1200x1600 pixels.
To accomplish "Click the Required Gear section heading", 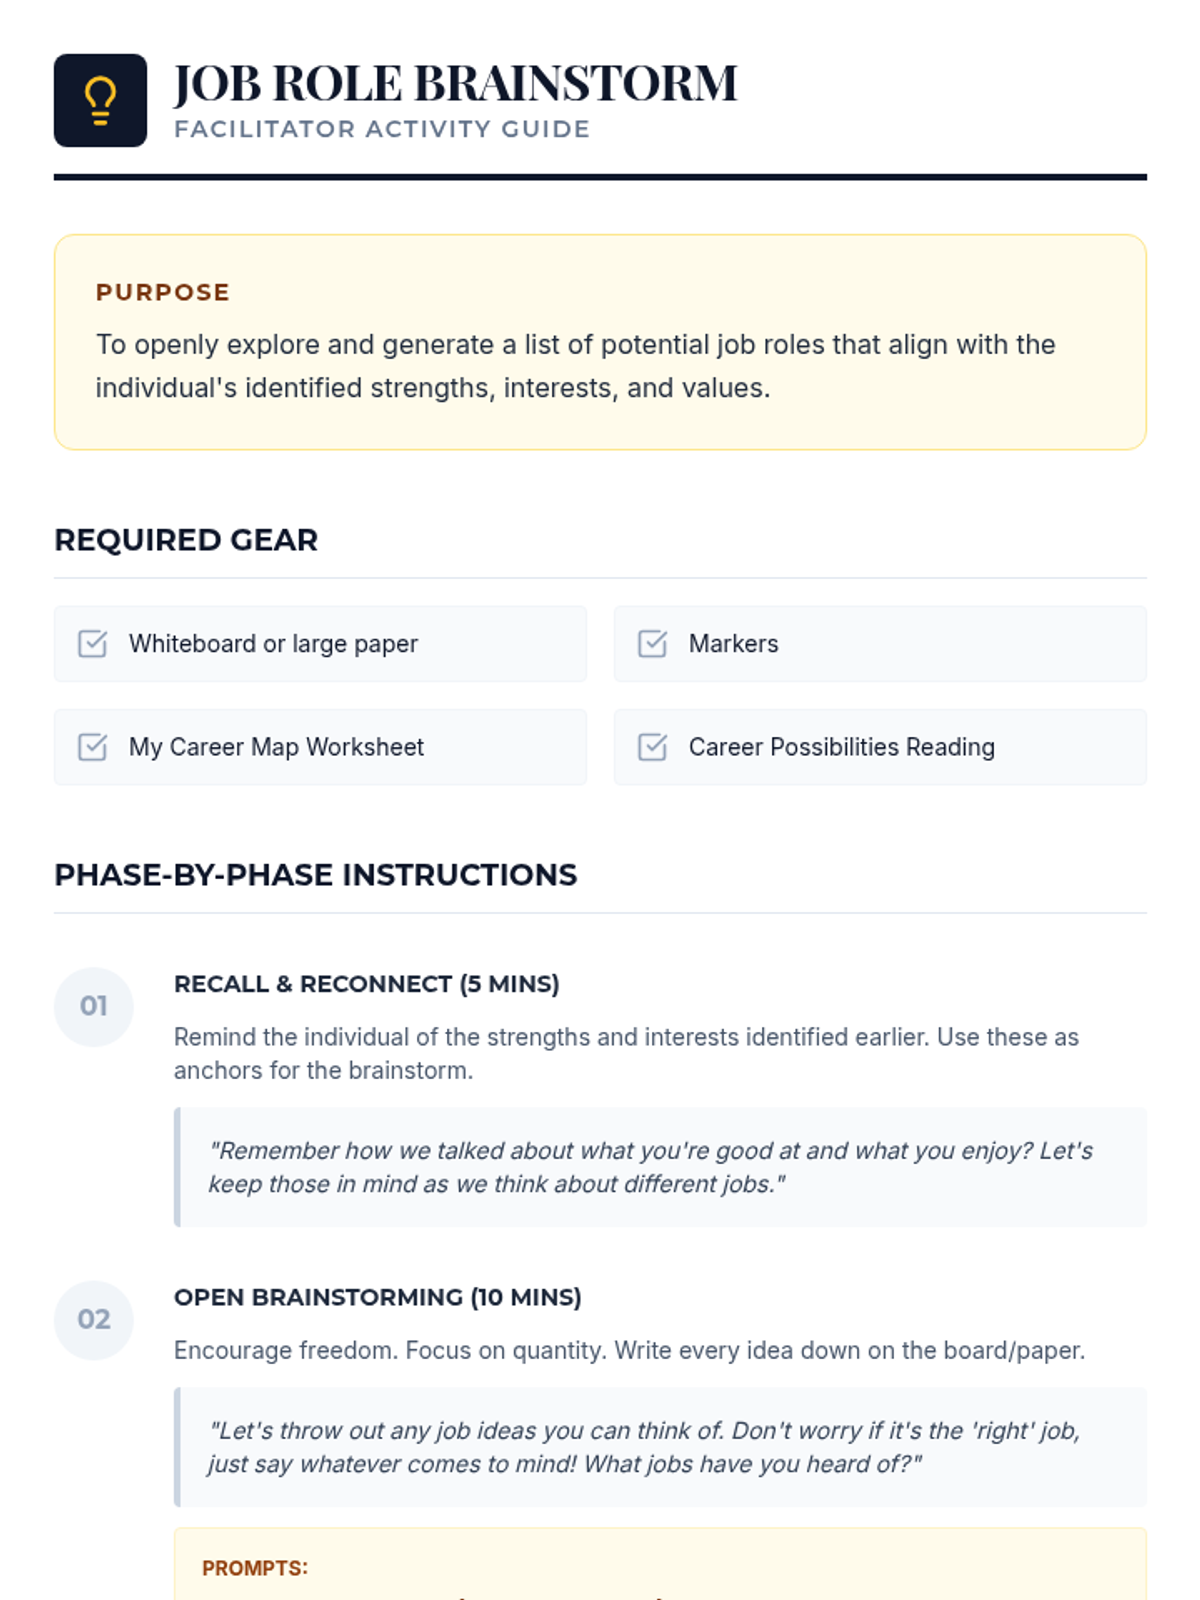I will [186, 540].
